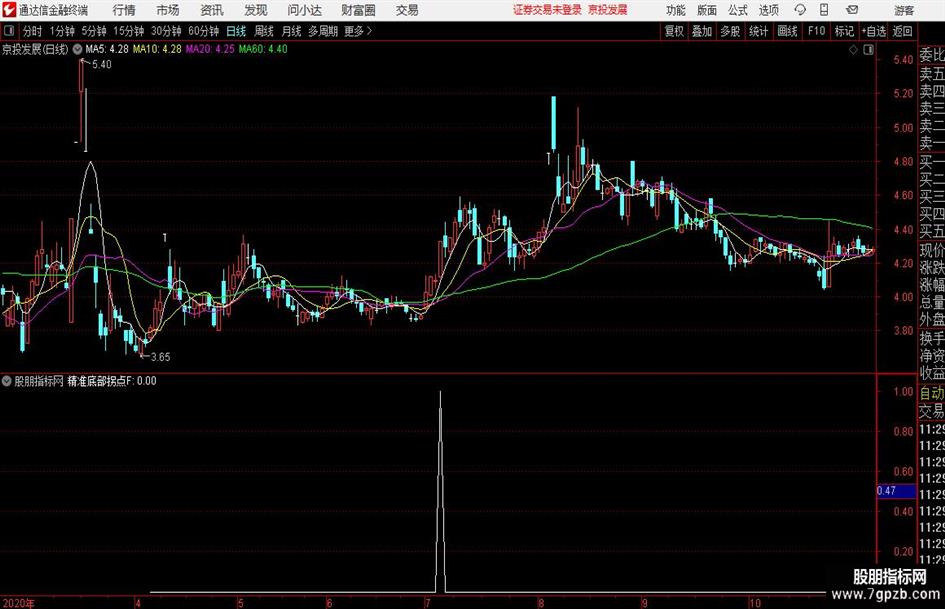The width and height of the screenshot is (945, 609).
Task: Click the 通达信 red logo icon
Action: coord(9,10)
